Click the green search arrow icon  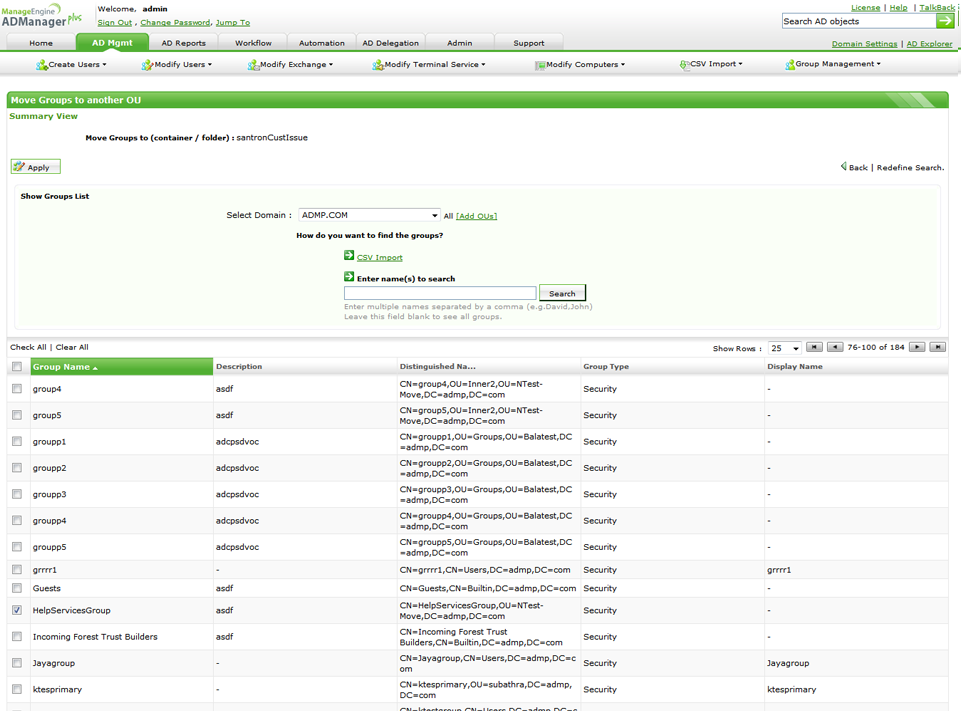point(945,21)
